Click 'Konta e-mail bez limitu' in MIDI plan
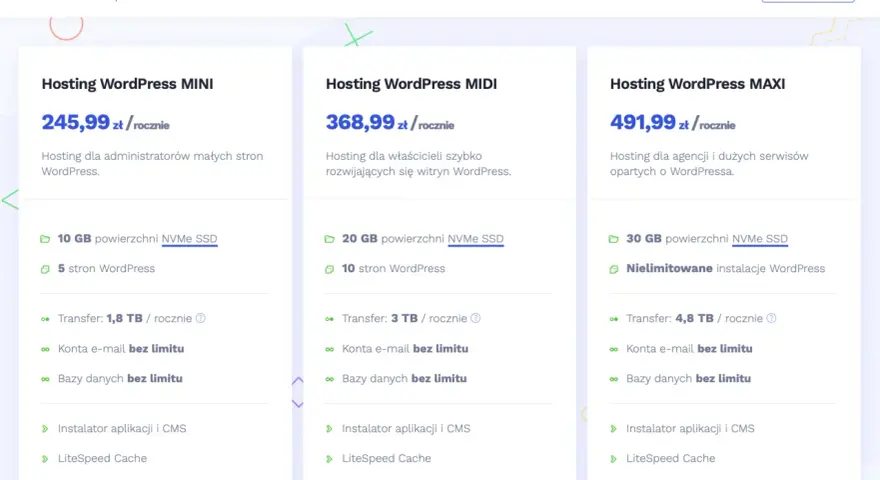The image size is (880, 480). 405,349
